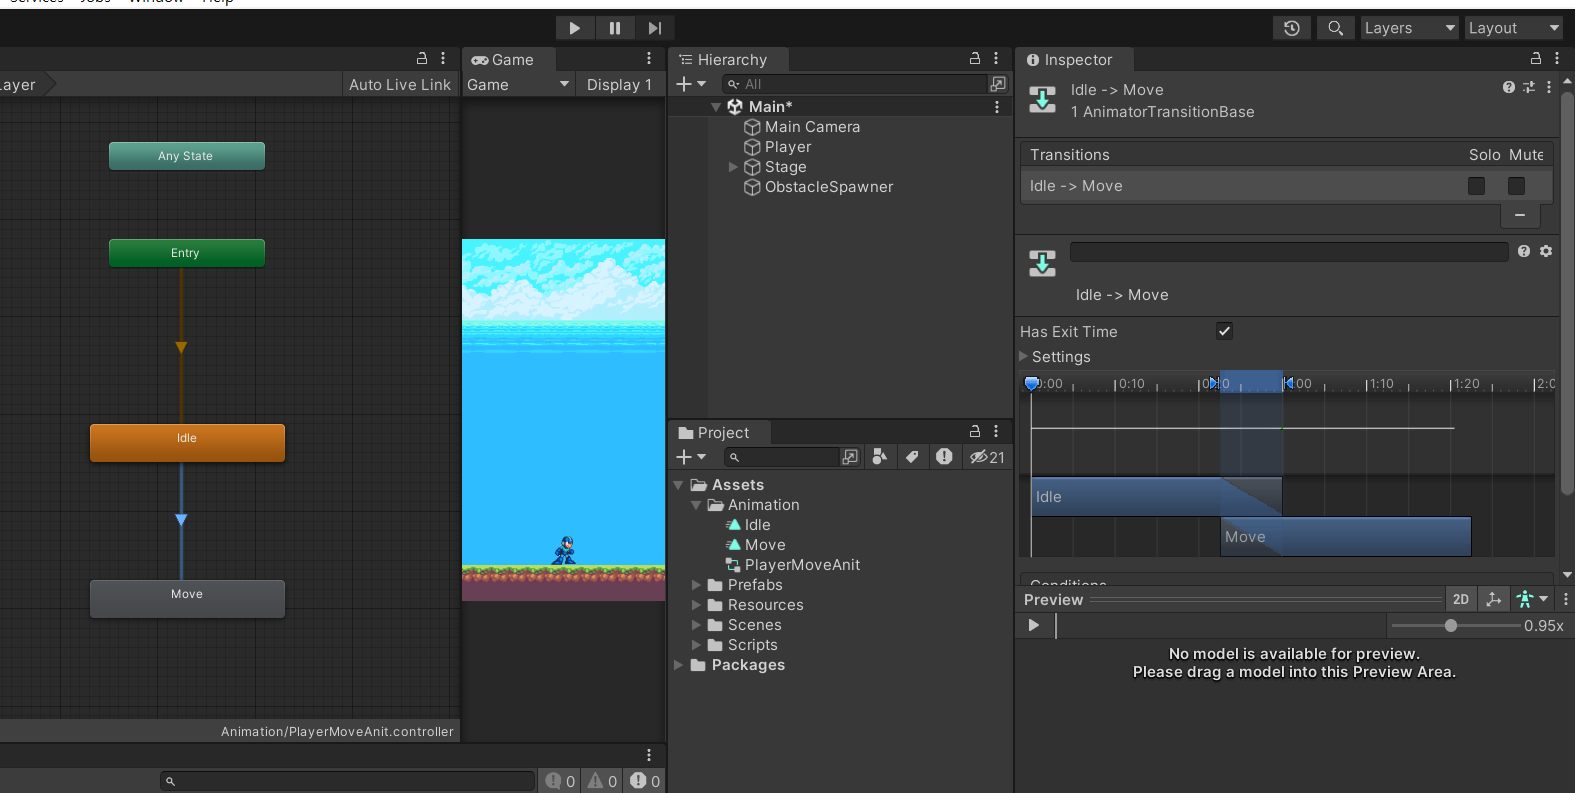Expand the Scenes folder

697,625
